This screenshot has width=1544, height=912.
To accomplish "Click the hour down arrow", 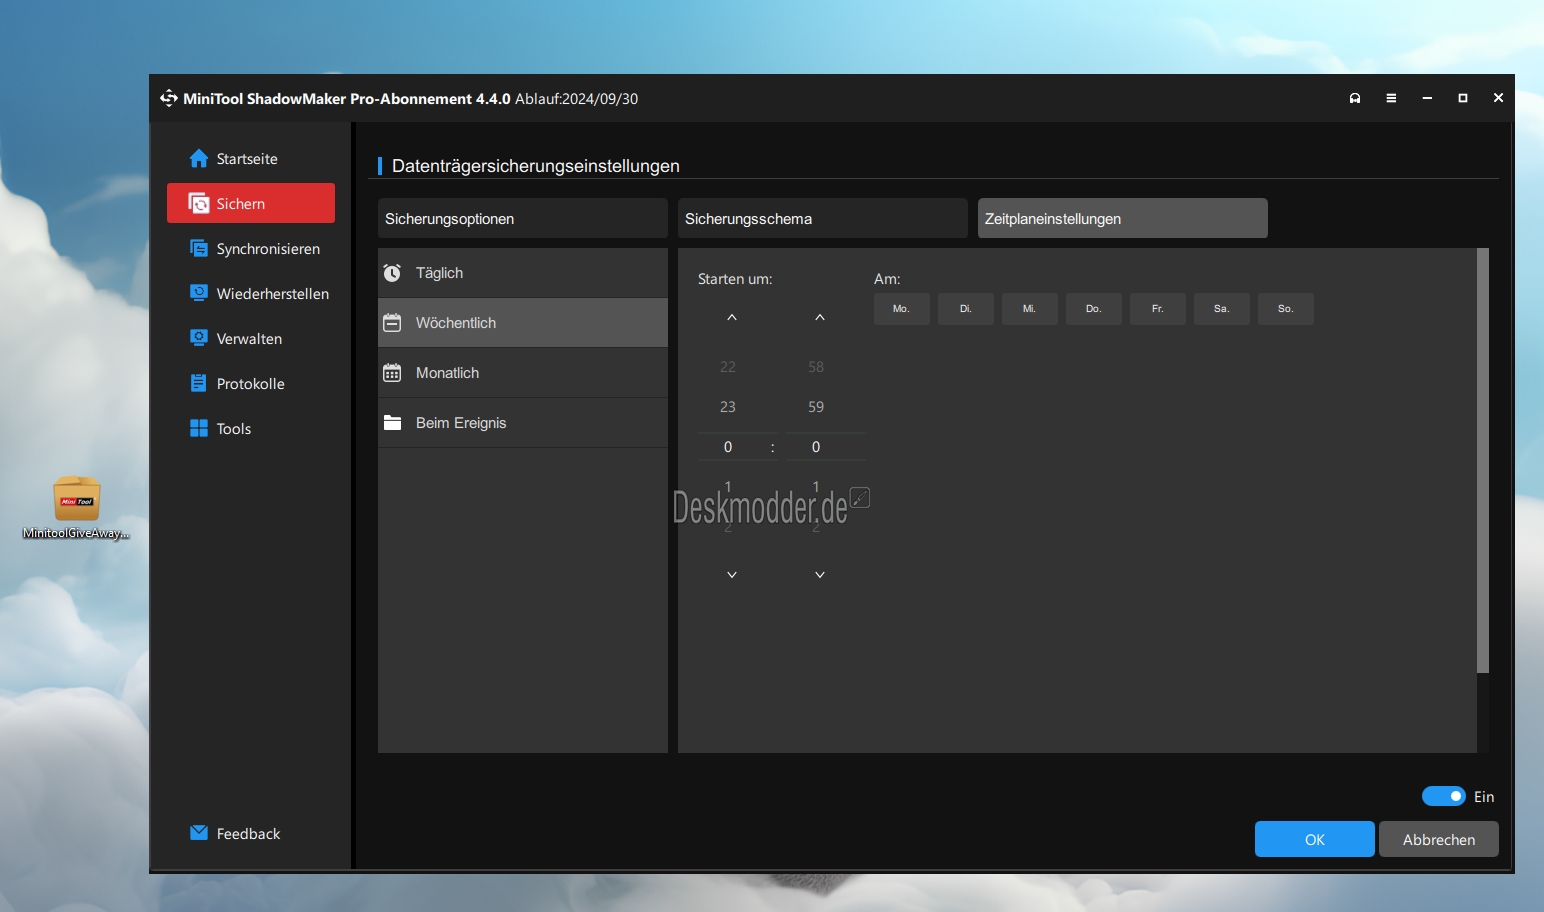I will click(x=732, y=575).
